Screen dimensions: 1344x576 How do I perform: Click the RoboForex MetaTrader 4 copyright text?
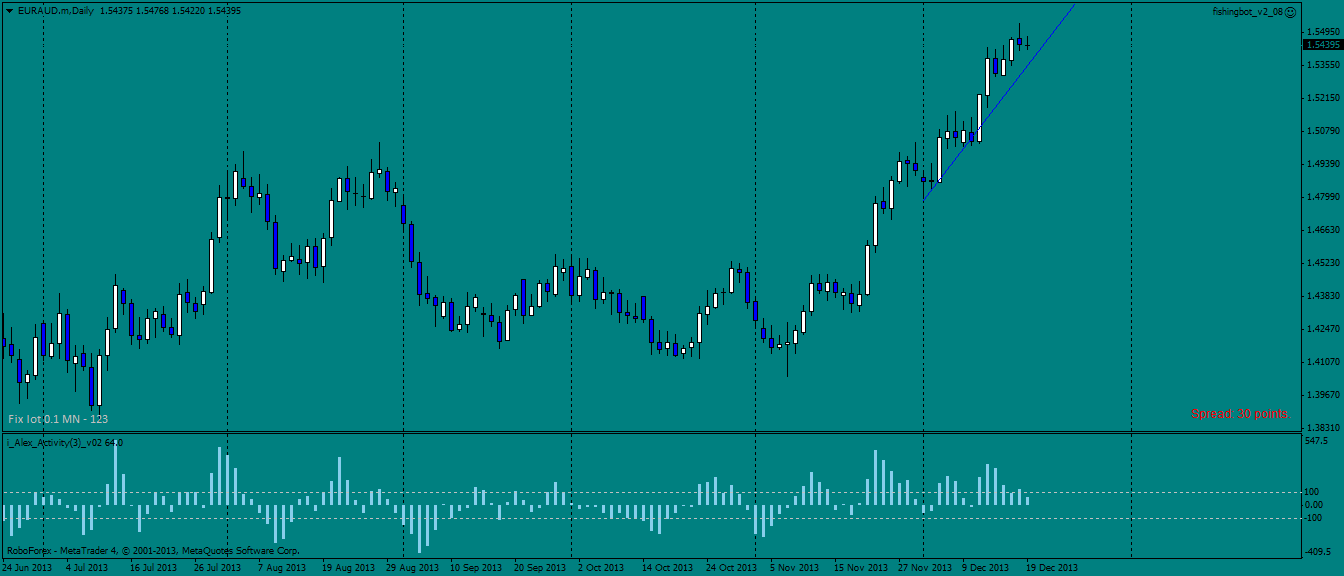[x=153, y=550]
